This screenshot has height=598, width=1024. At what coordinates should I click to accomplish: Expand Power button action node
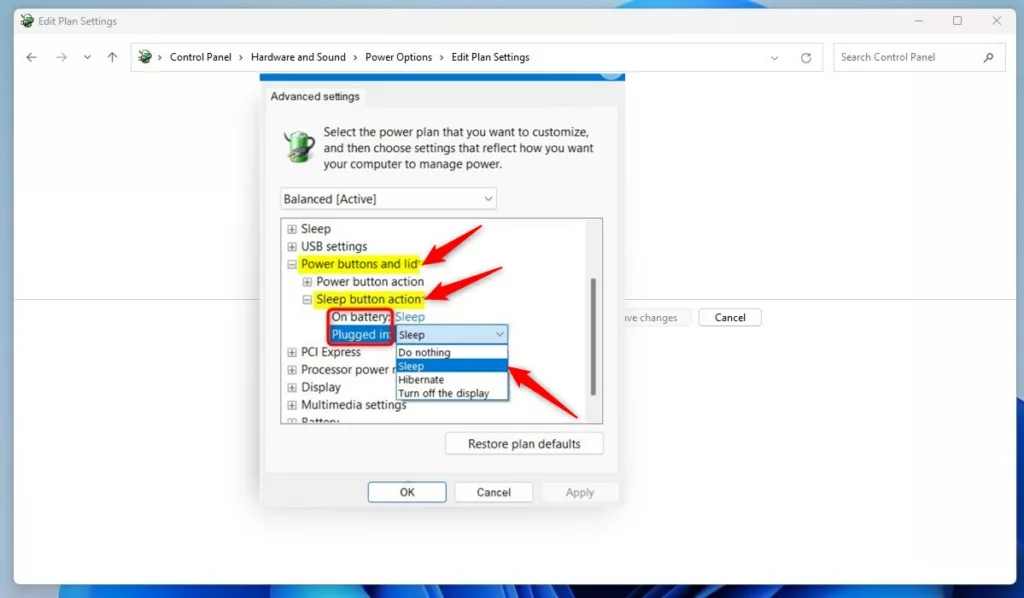307,282
